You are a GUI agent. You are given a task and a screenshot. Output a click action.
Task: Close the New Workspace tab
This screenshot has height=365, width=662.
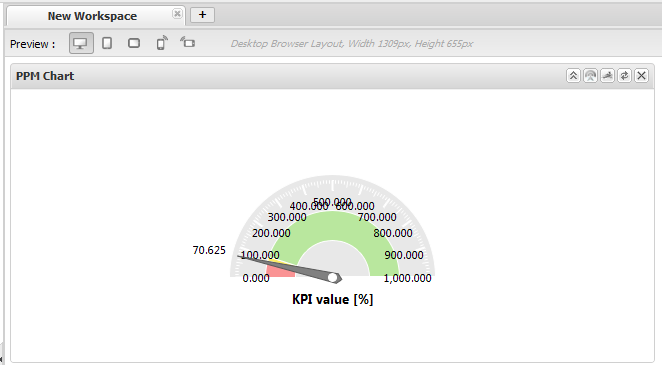[x=177, y=14]
